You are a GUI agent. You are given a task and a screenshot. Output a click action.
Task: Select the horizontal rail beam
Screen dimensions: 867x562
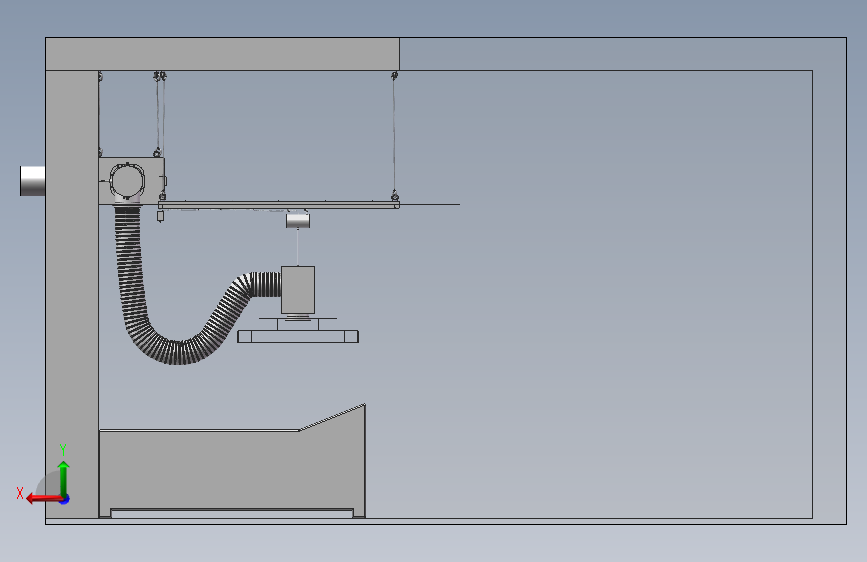click(279, 205)
